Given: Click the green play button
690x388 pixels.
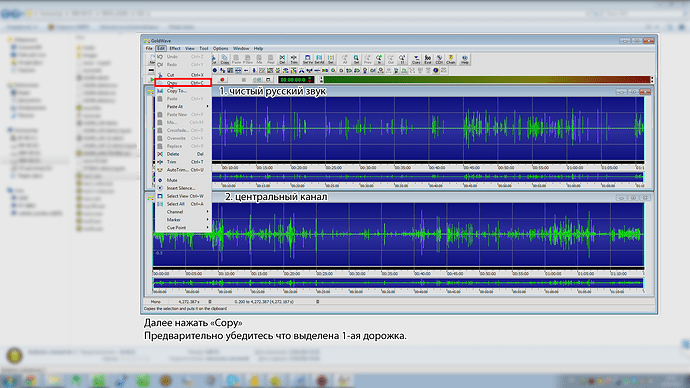Looking at the screenshot, I should [152, 80].
